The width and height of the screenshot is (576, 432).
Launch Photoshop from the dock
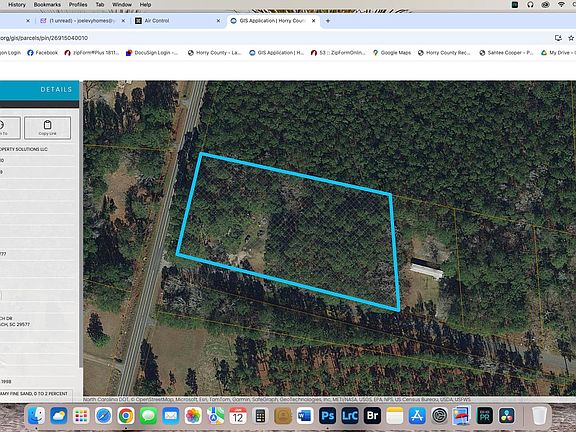tap(328, 416)
